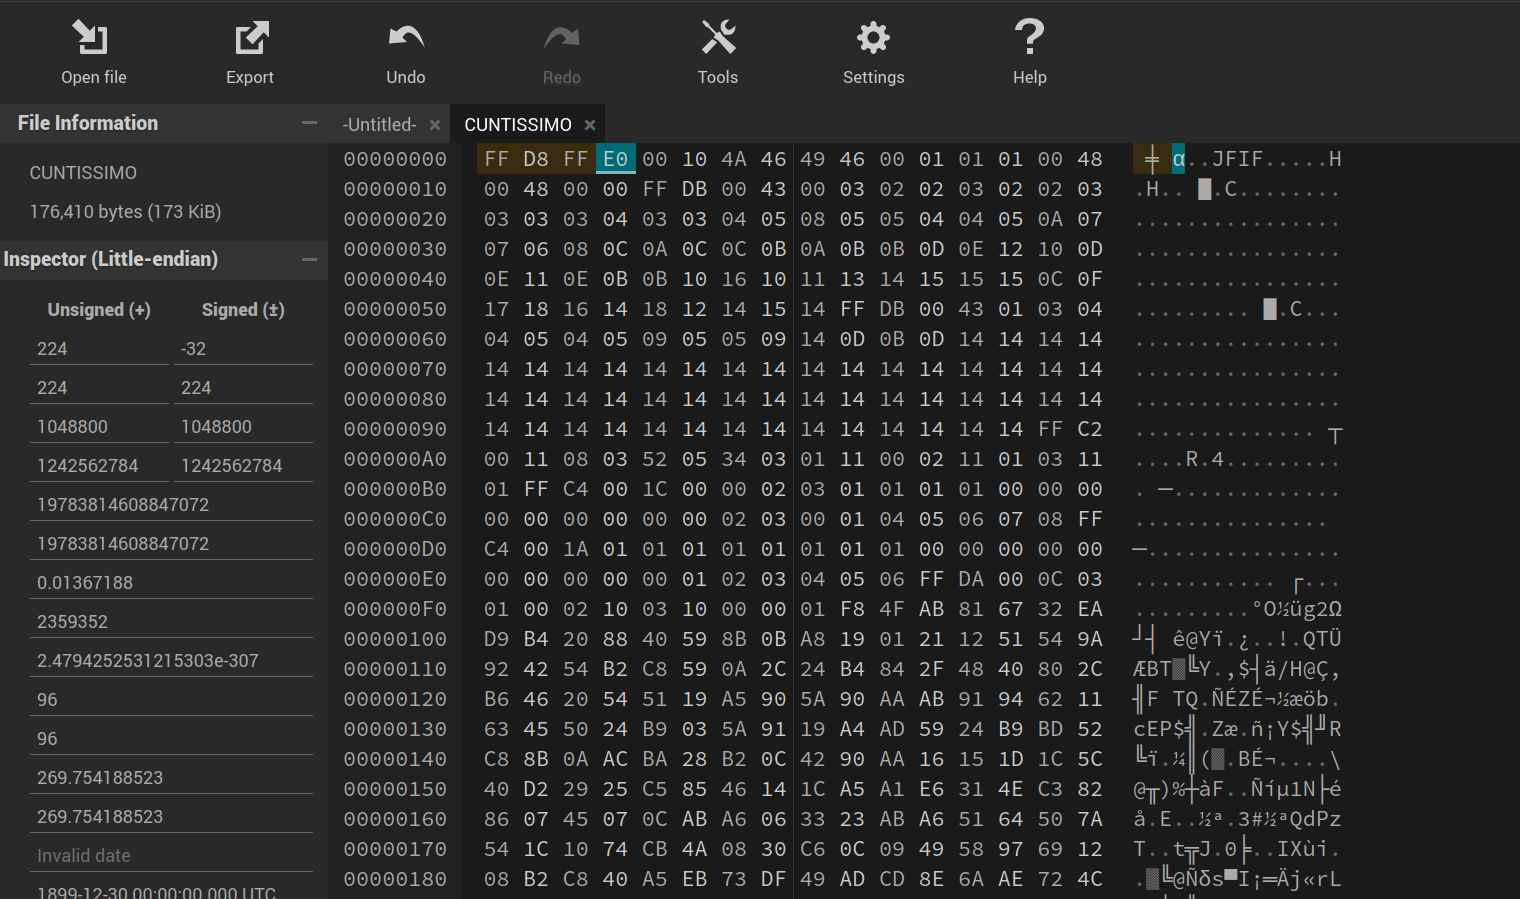
Task: Click the Redo arrow icon
Action: pyautogui.click(x=561, y=38)
